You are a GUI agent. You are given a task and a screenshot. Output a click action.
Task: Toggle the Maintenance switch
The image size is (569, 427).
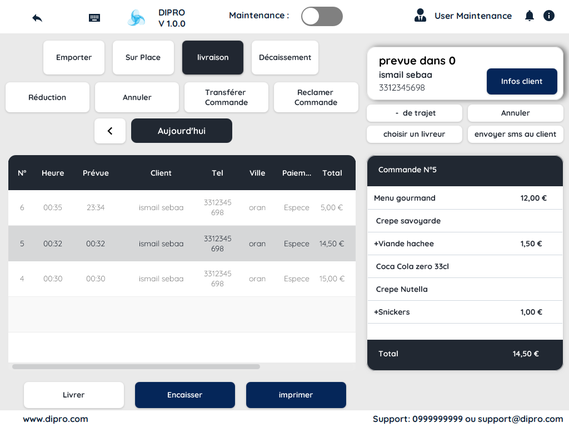(x=322, y=16)
